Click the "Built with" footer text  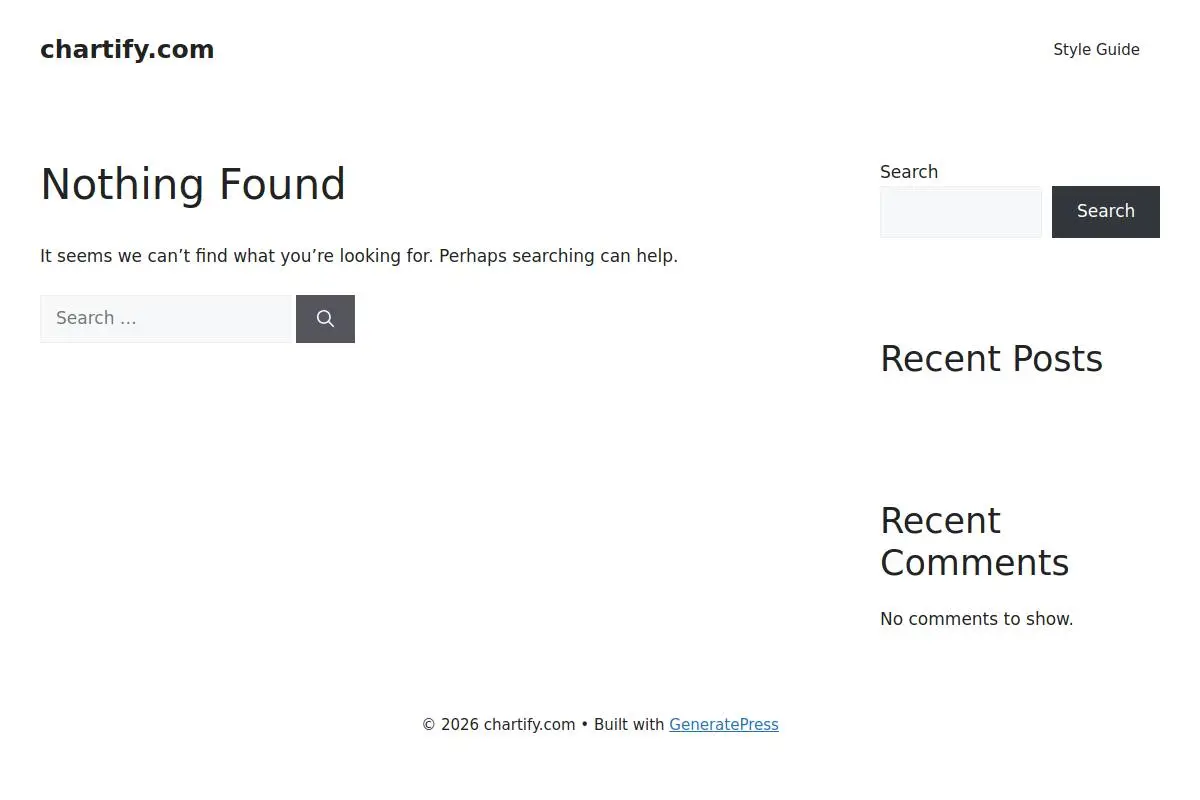(629, 725)
